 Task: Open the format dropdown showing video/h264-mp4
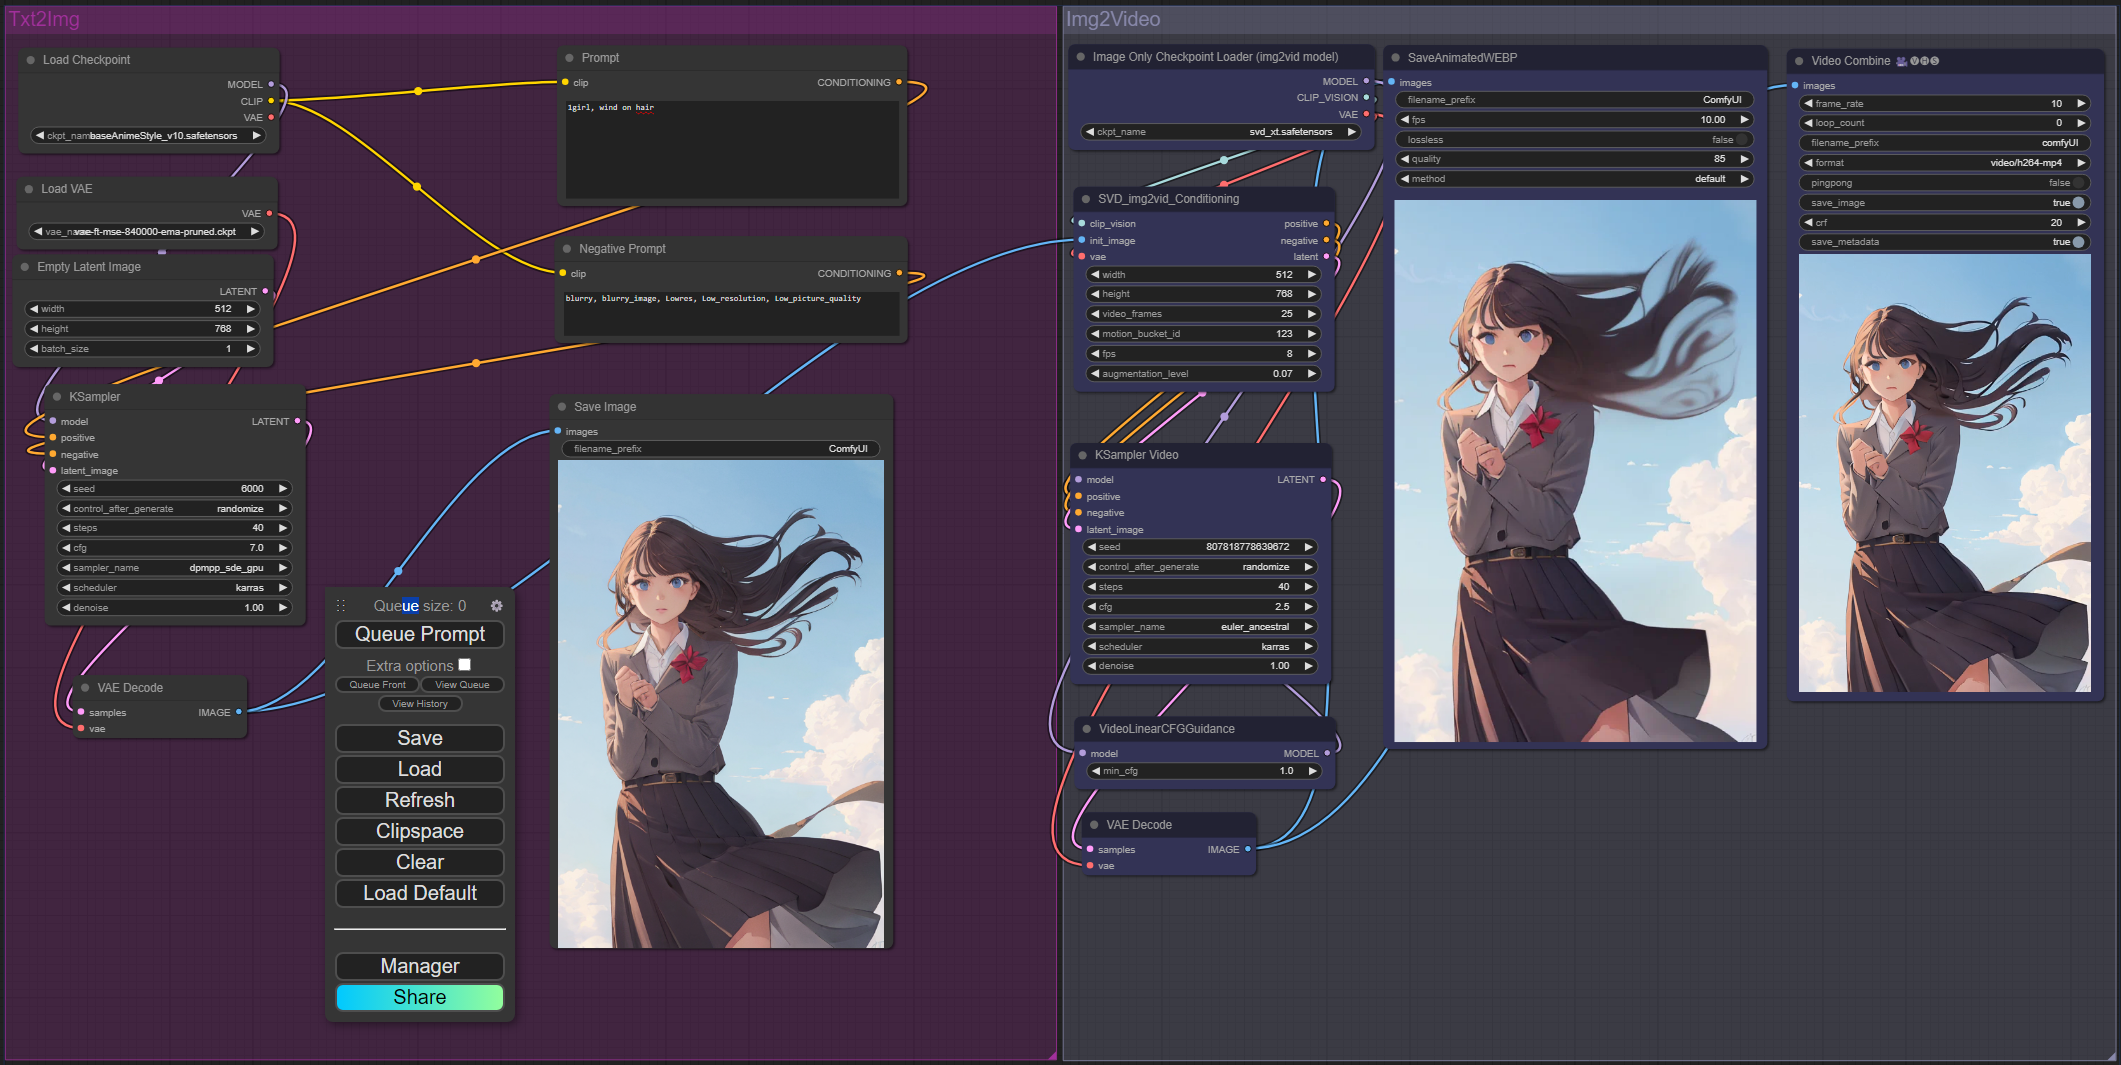coord(1944,163)
